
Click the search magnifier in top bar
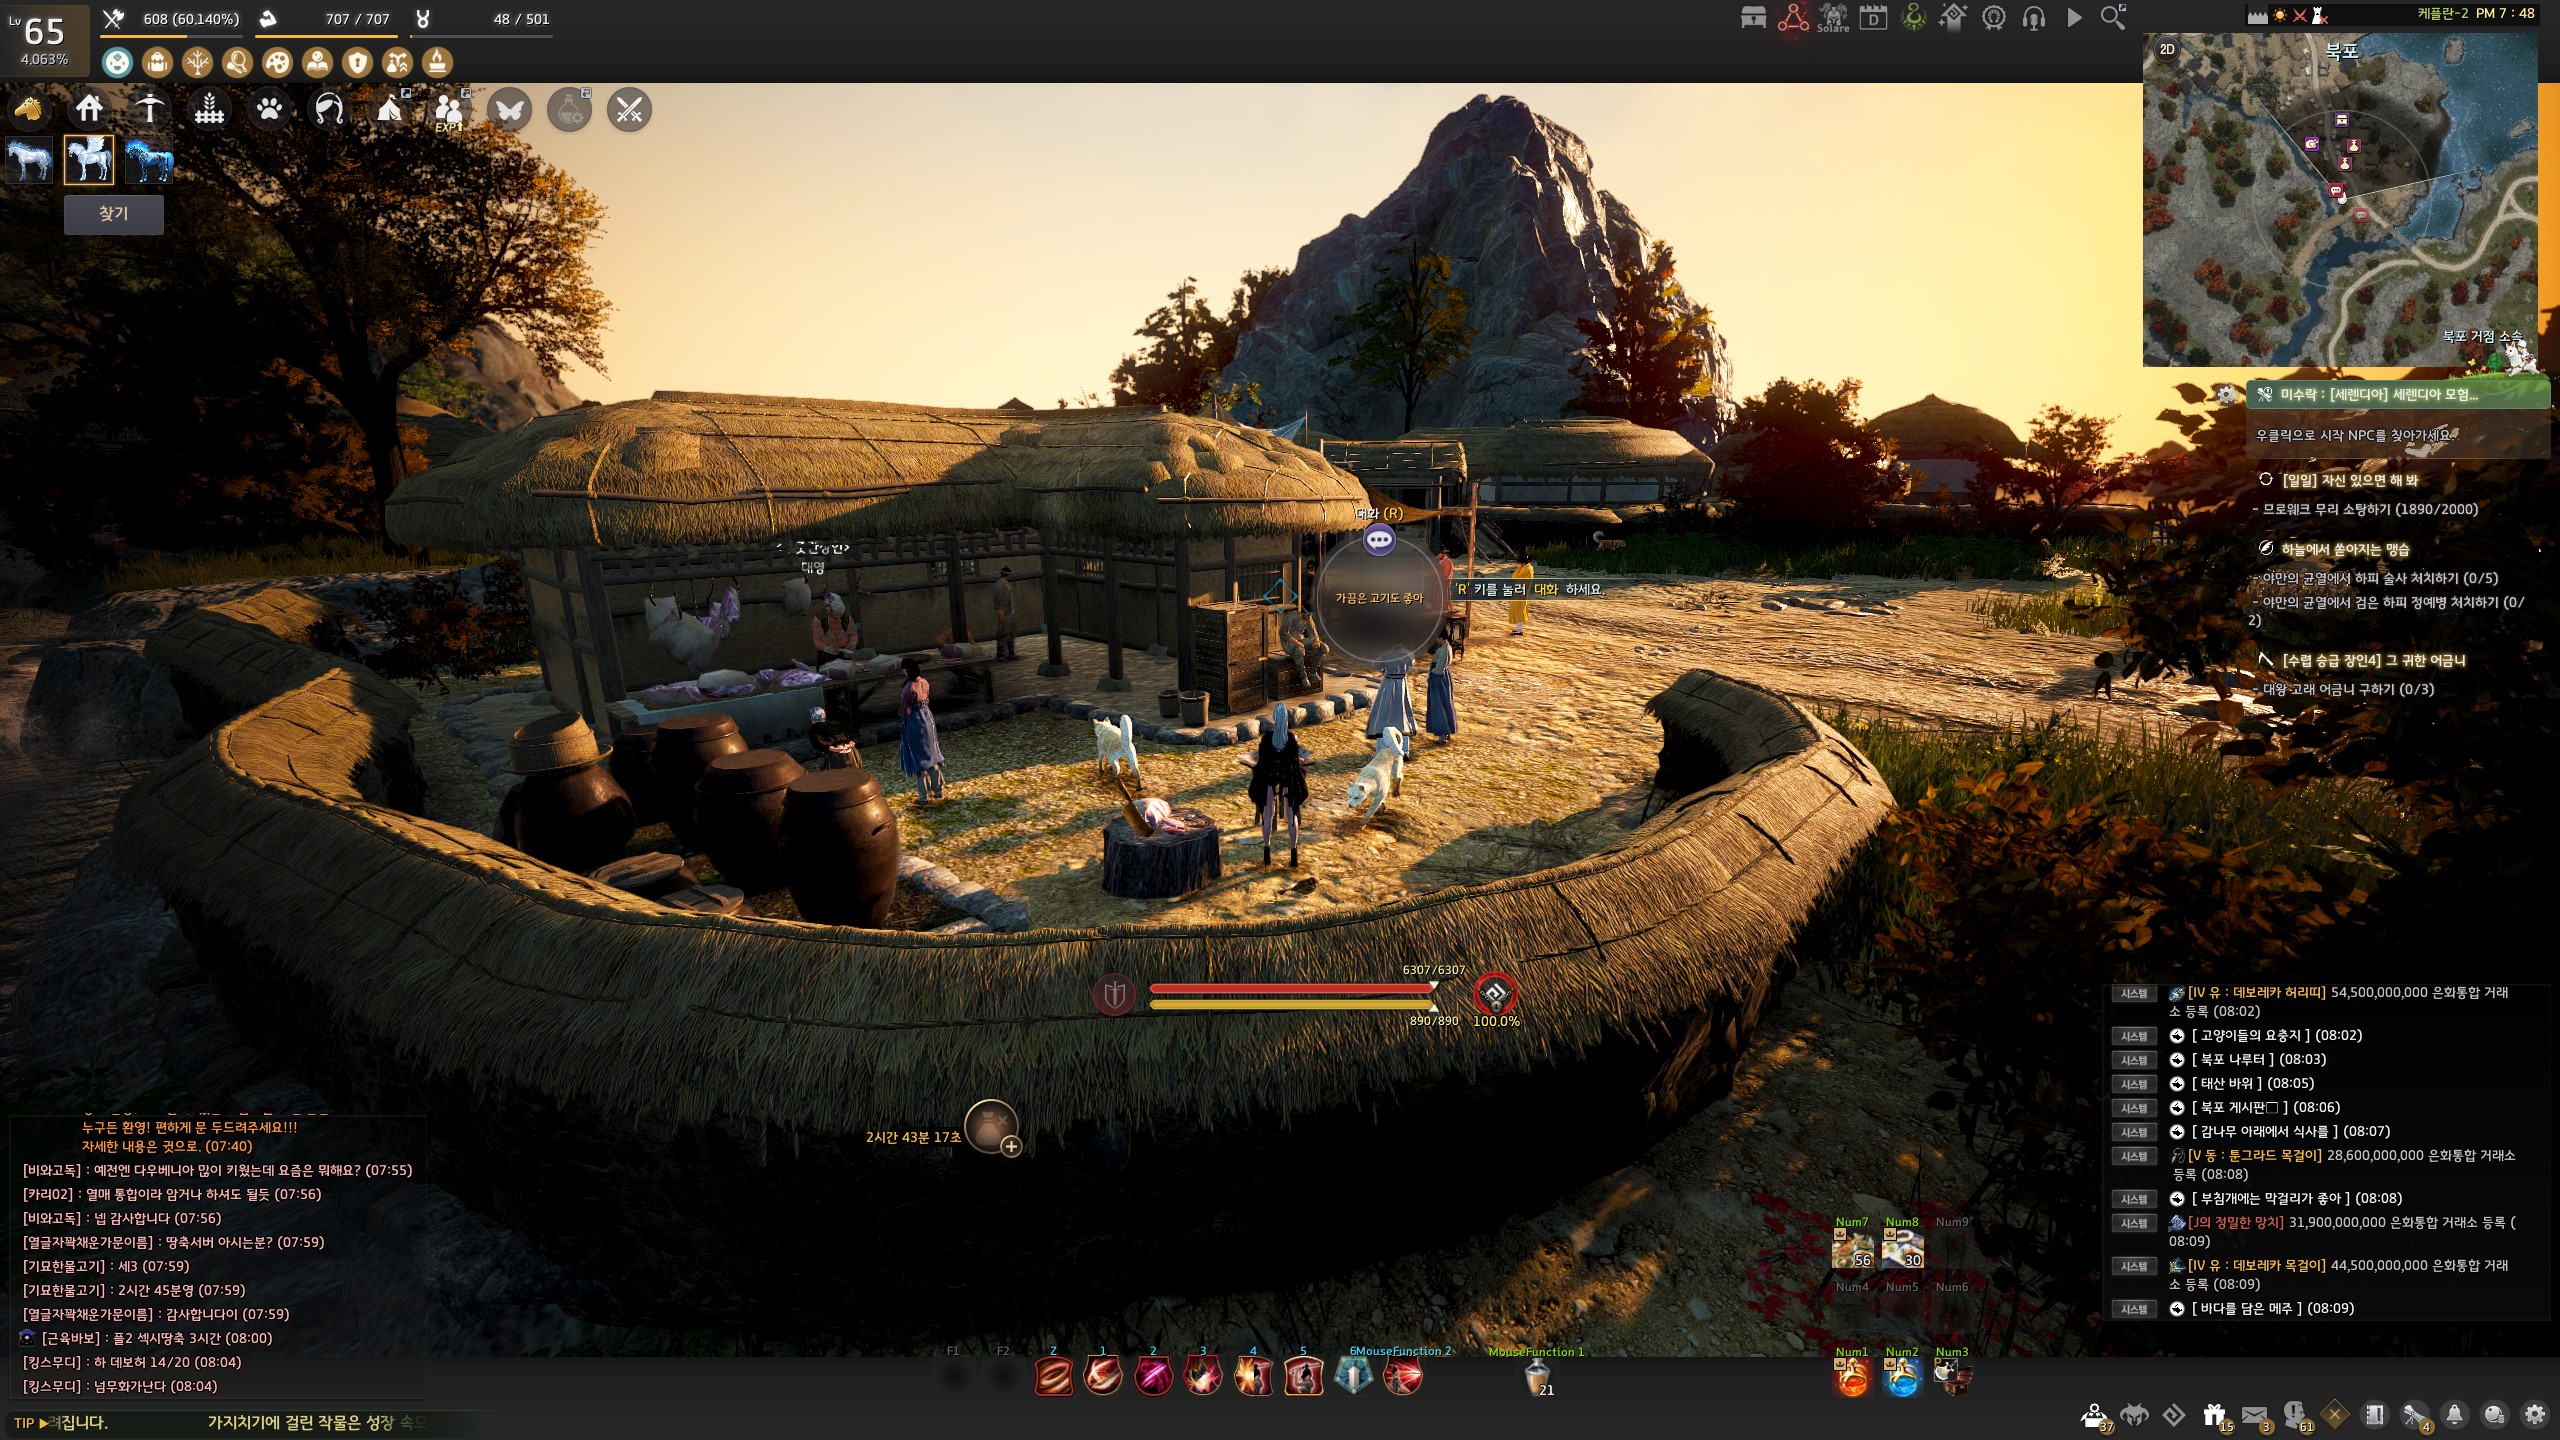click(x=2113, y=17)
